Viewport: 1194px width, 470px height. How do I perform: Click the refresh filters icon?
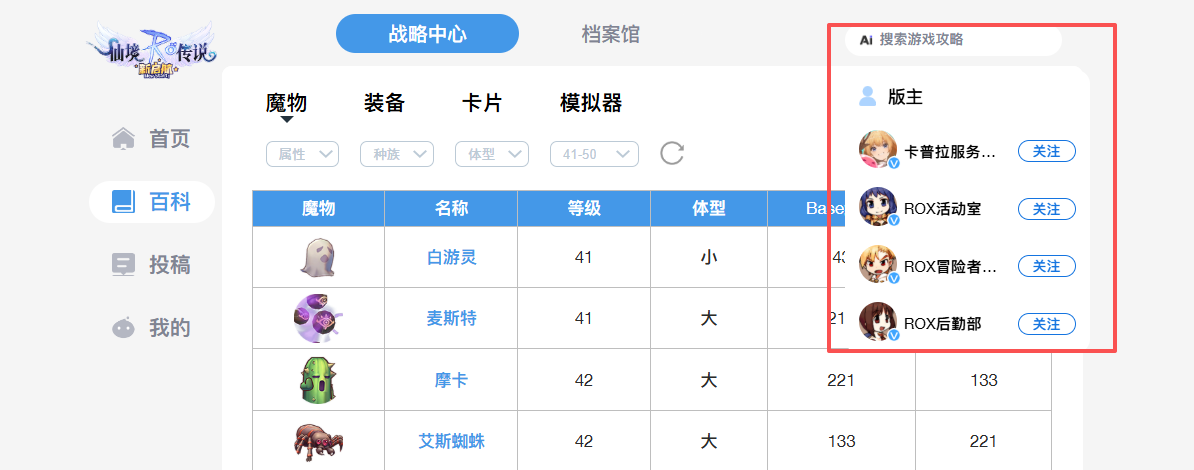coord(672,153)
